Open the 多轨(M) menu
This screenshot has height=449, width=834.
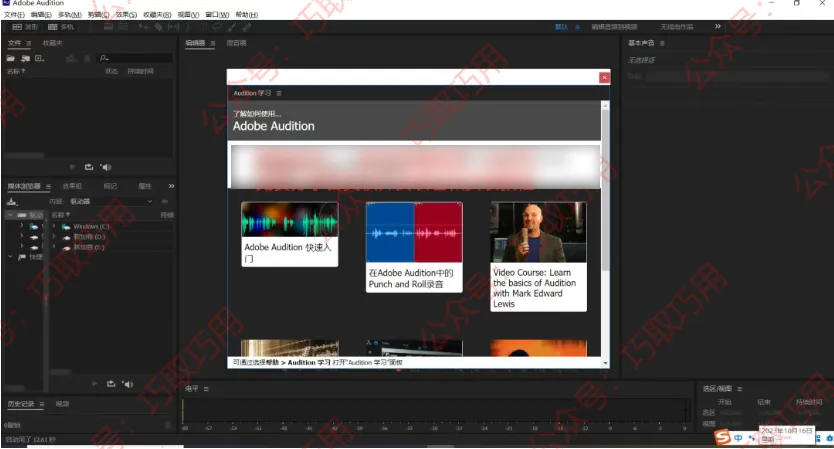pos(70,15)
